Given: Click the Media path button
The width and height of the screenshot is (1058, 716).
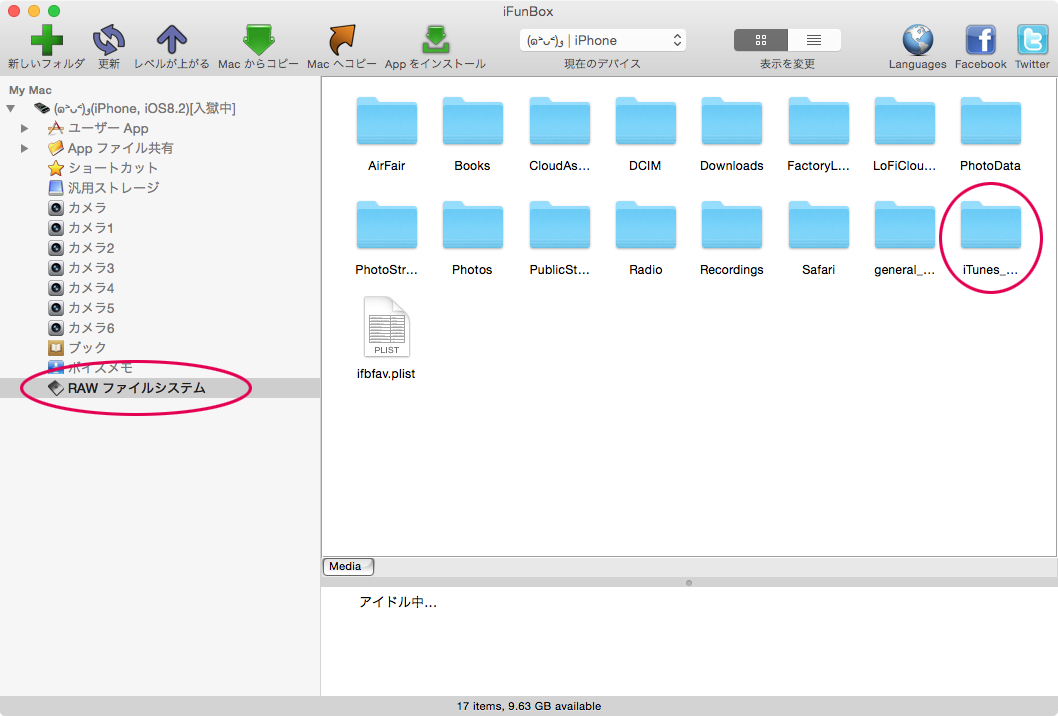Looking at the screenshot, I should pos(348,567).
